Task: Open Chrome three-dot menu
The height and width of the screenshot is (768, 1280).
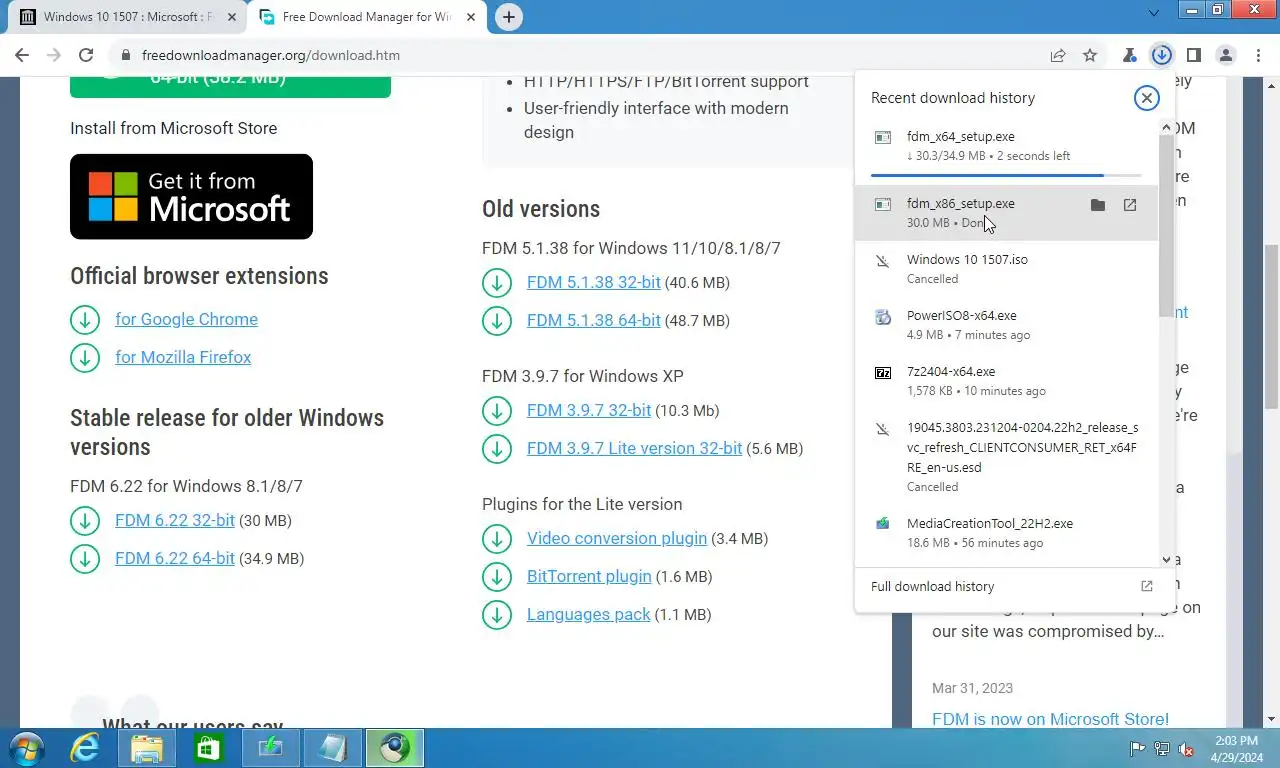Action: (x=1257, y=55)
